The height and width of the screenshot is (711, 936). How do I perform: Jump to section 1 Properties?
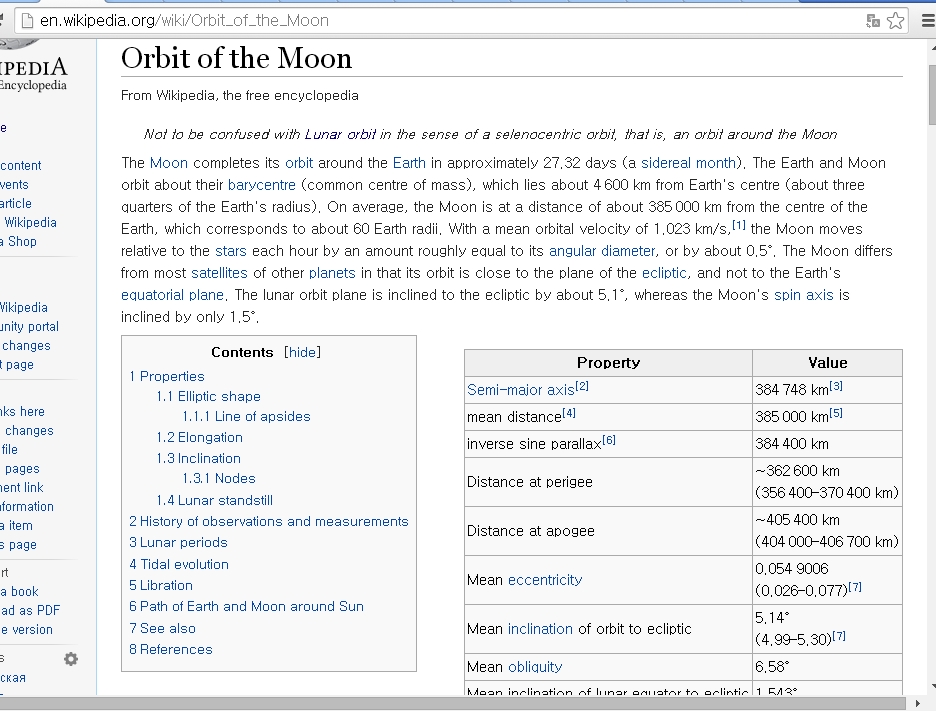[166, 376]
